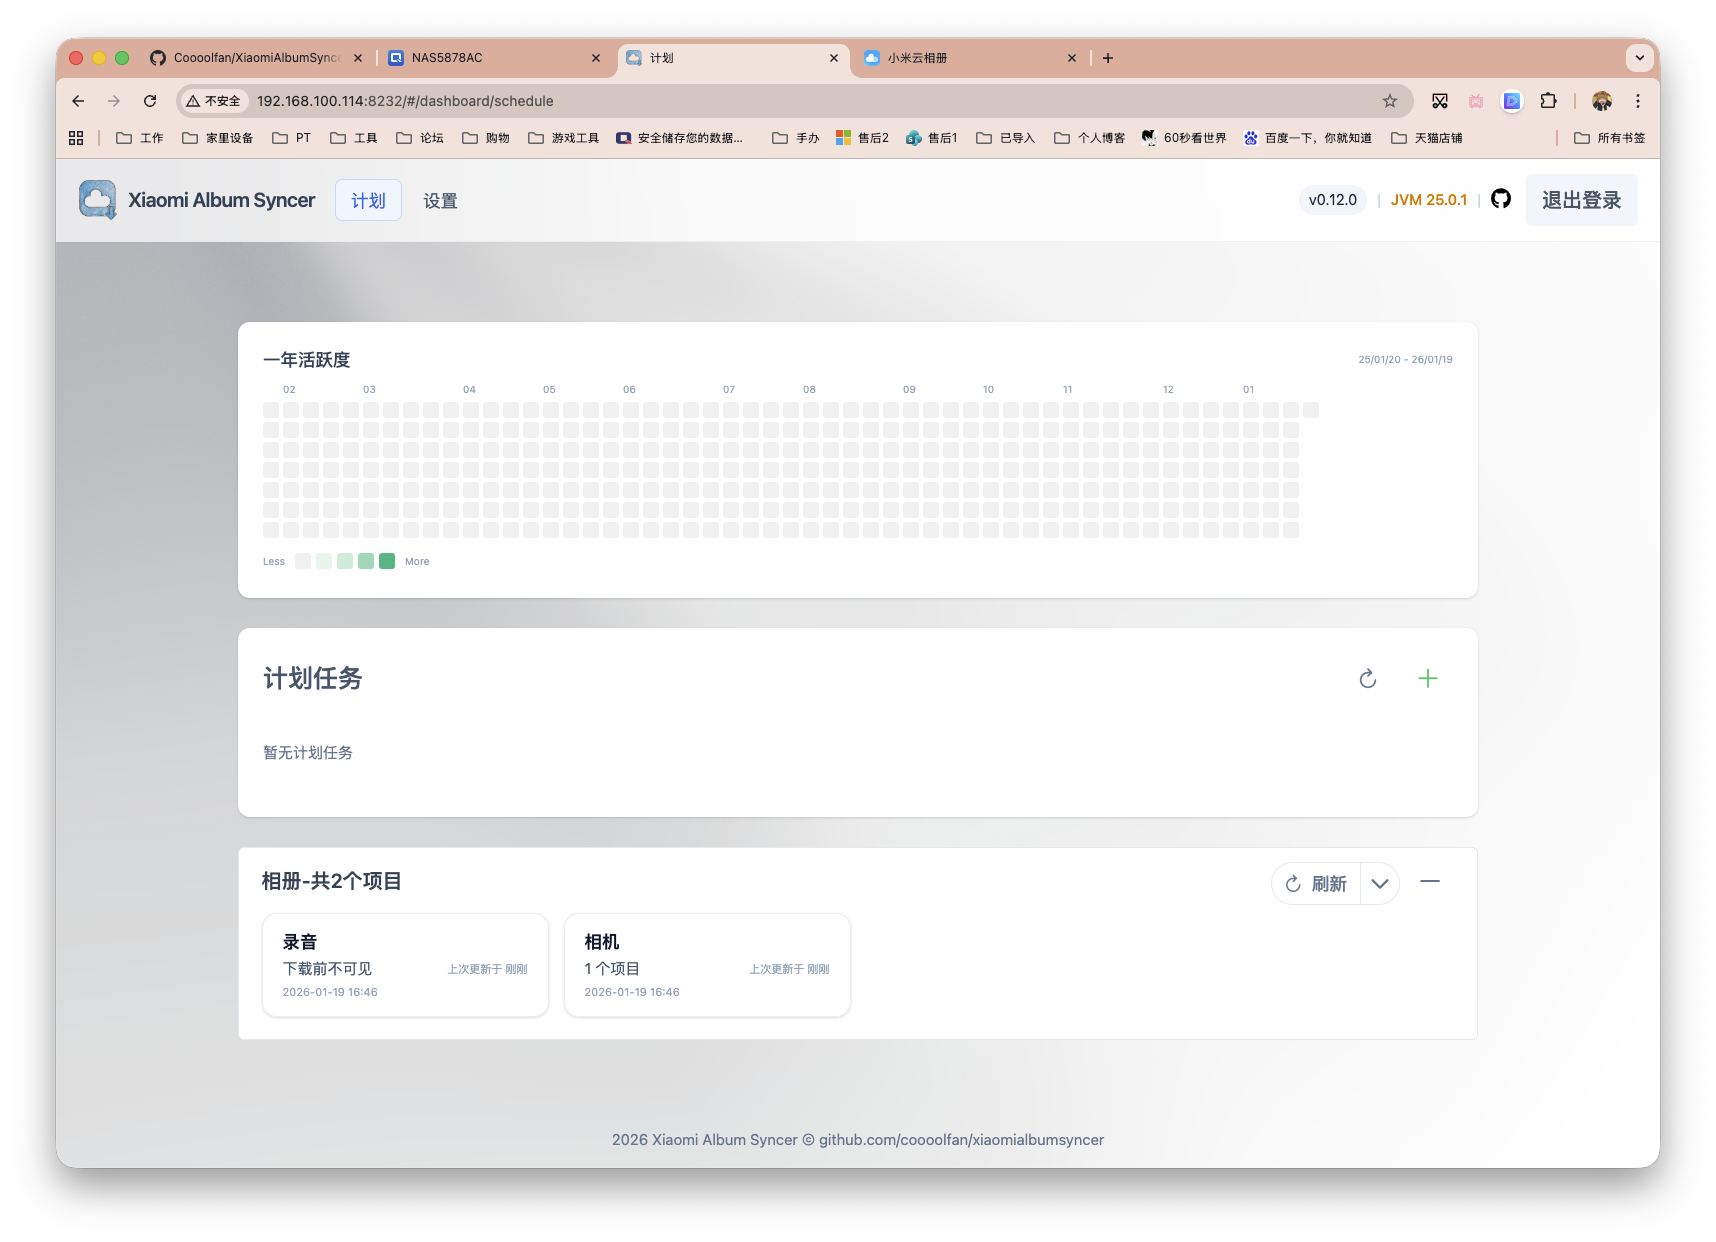This screenshot has height=1242, width=1716.
Task: Open the browser extensions puzzle icon
Action: [x=1549, y=101]
